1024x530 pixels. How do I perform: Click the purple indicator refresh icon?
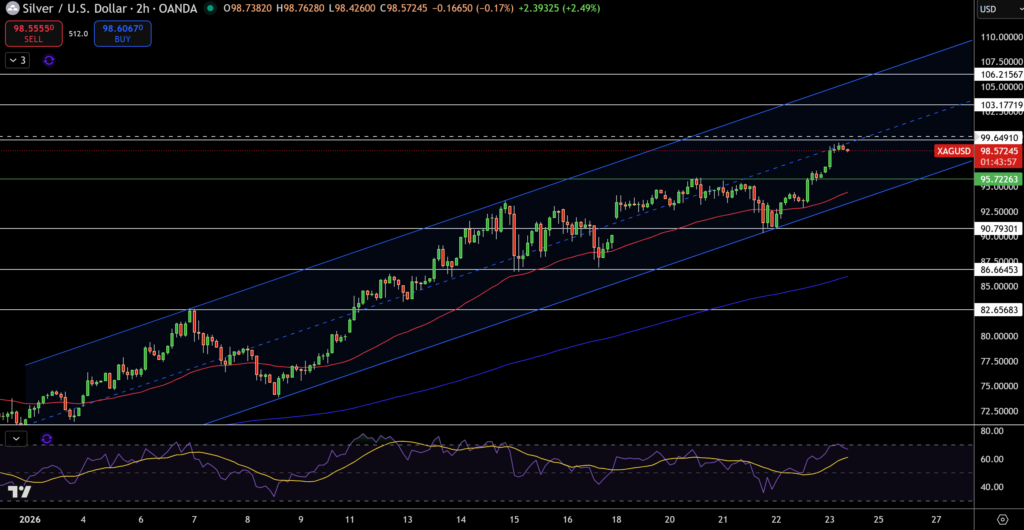click(49, 60)
